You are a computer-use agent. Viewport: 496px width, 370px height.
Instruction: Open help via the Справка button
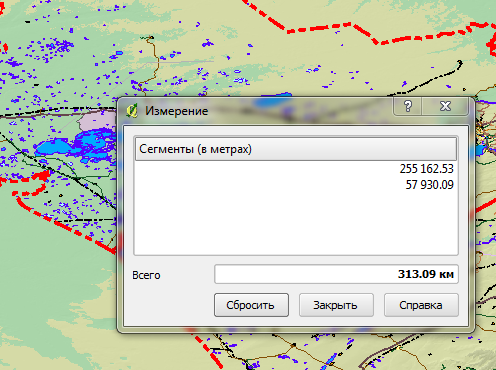(x=421, y=305)
